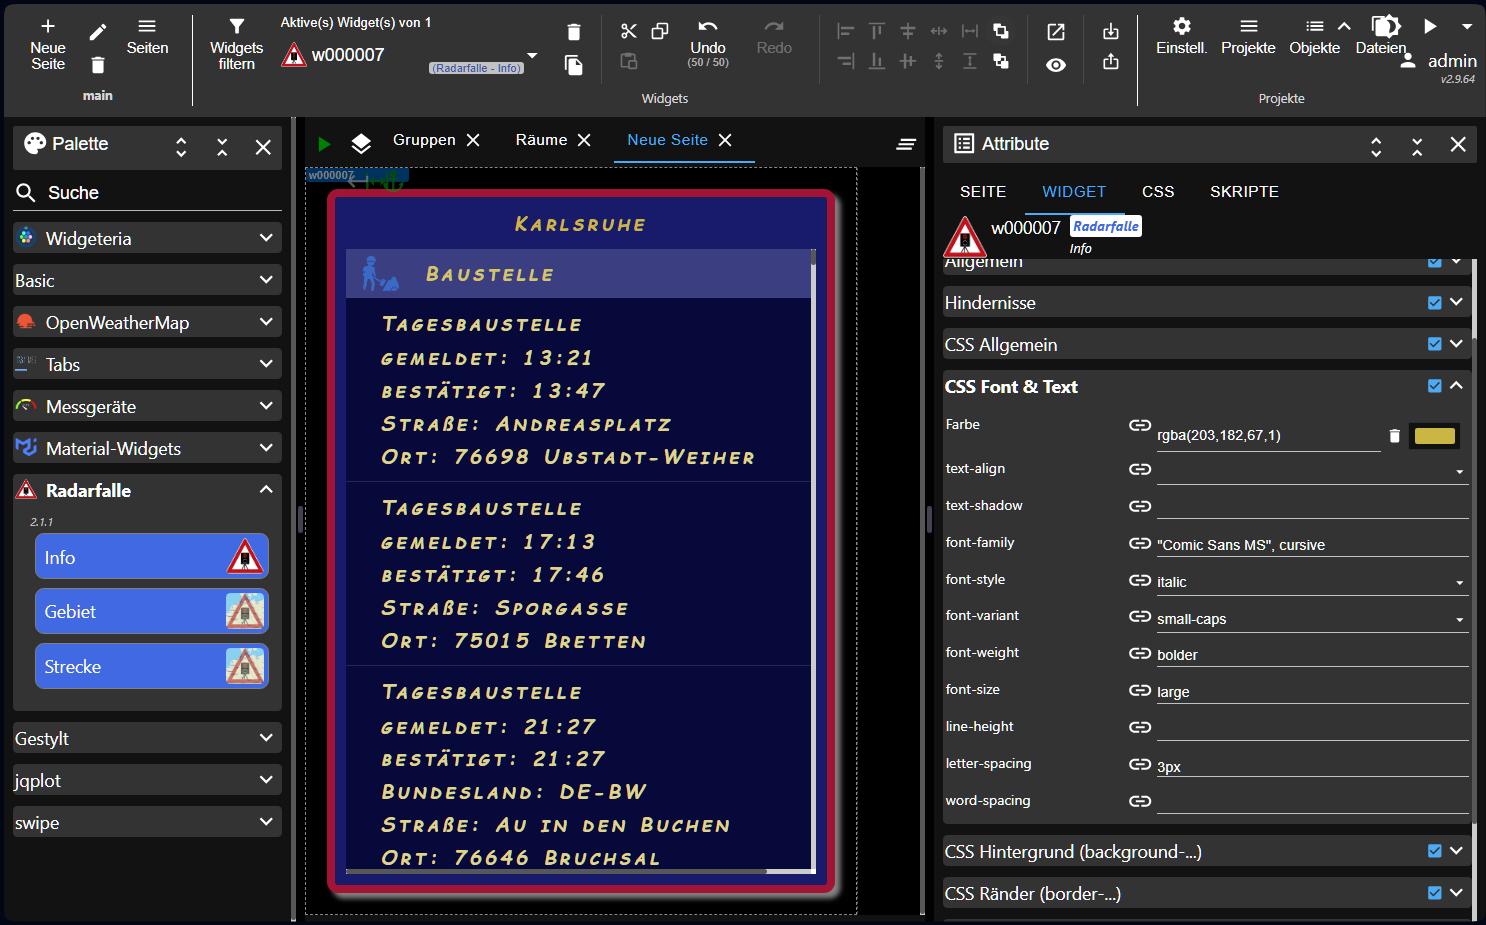
Task: Start runtime with green play icon
Action: click(x=324, y=143)
